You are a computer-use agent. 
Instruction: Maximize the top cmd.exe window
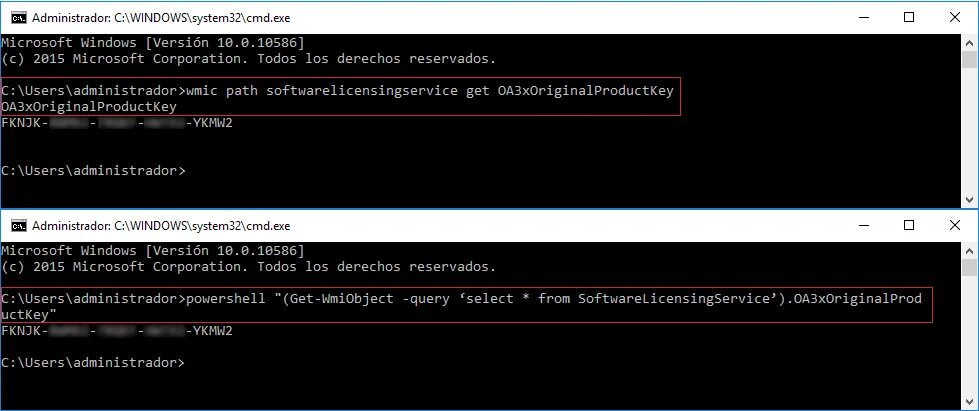pyautogui.click(x=909, y=18)
